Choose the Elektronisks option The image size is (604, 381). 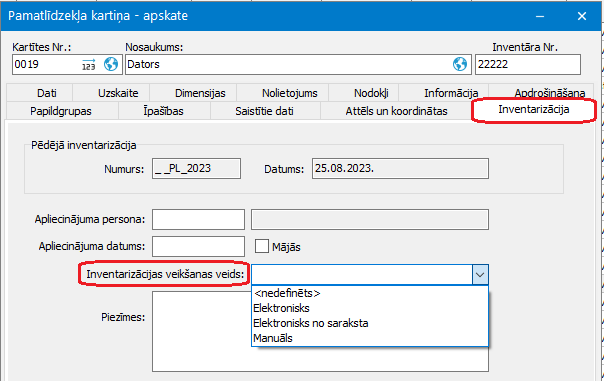pos(370,308)
